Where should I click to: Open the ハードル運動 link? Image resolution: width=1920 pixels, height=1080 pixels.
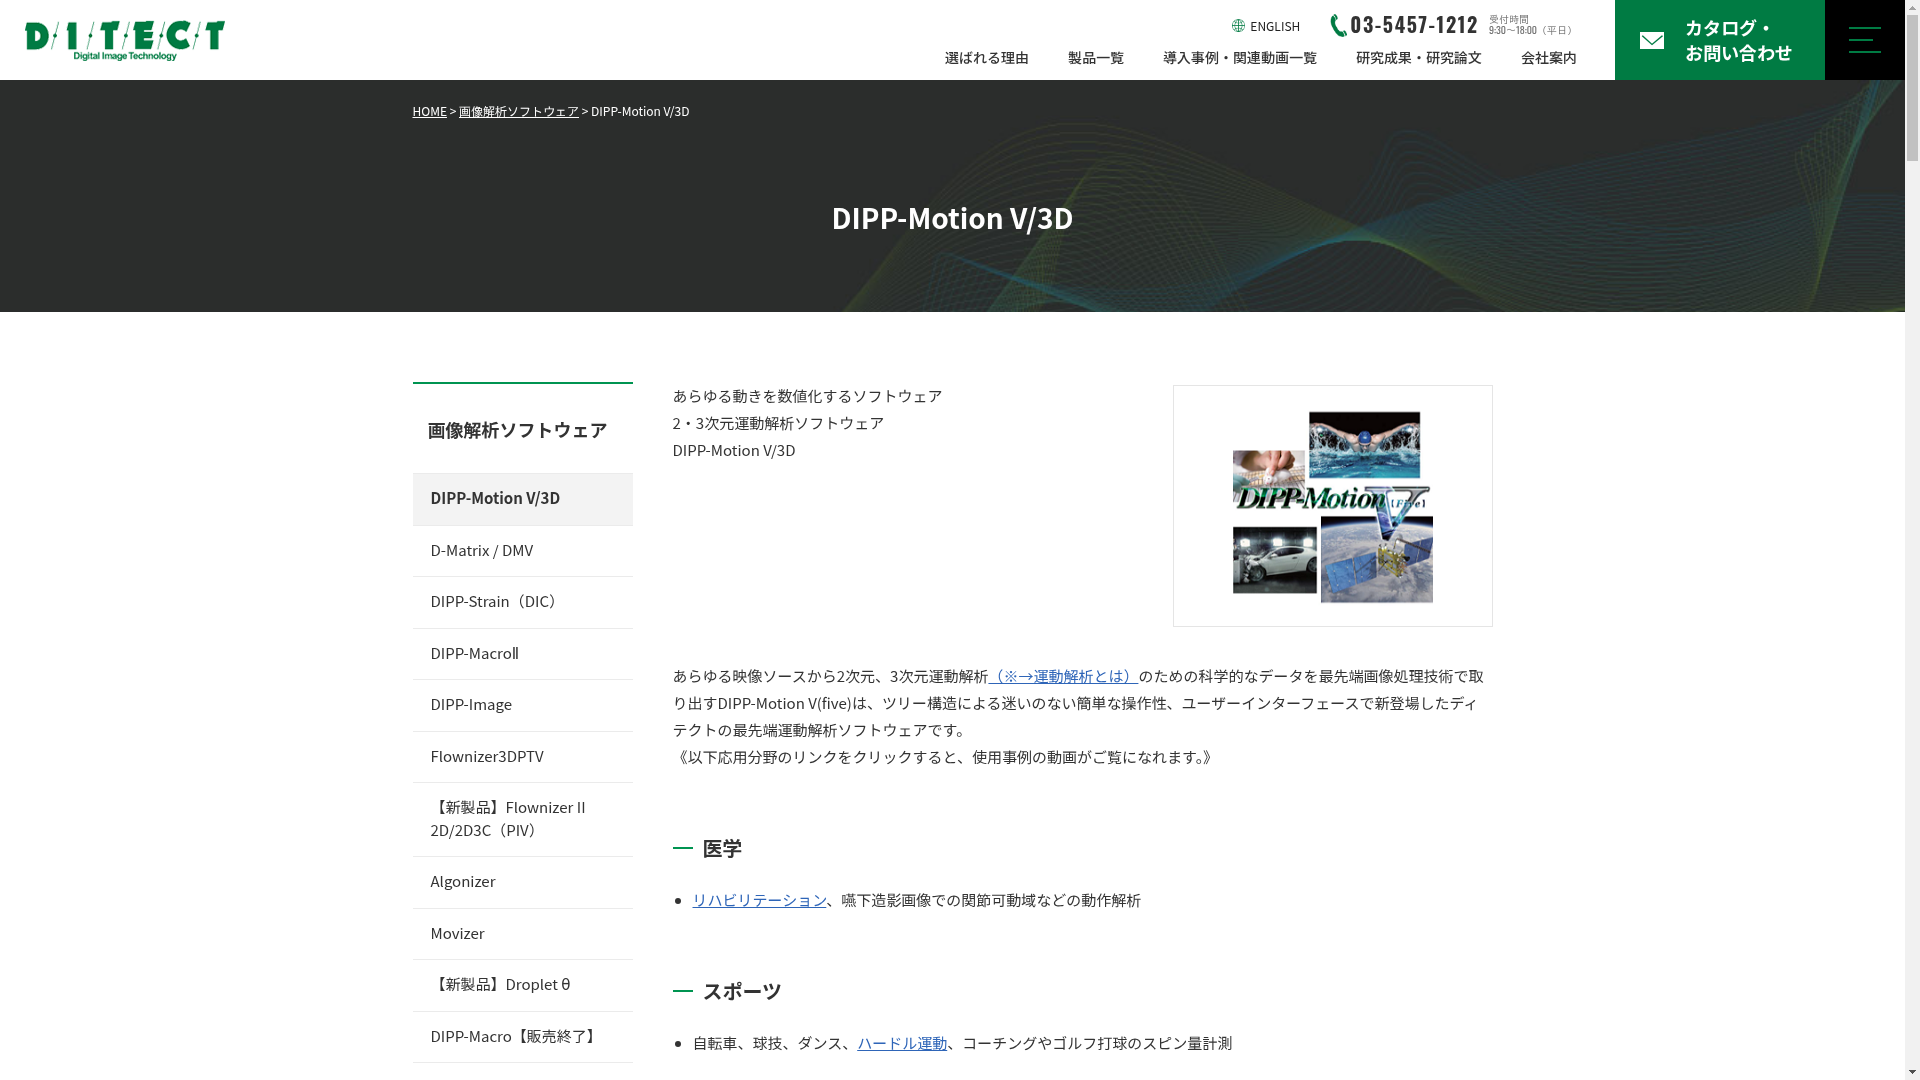click(901, 1043)
